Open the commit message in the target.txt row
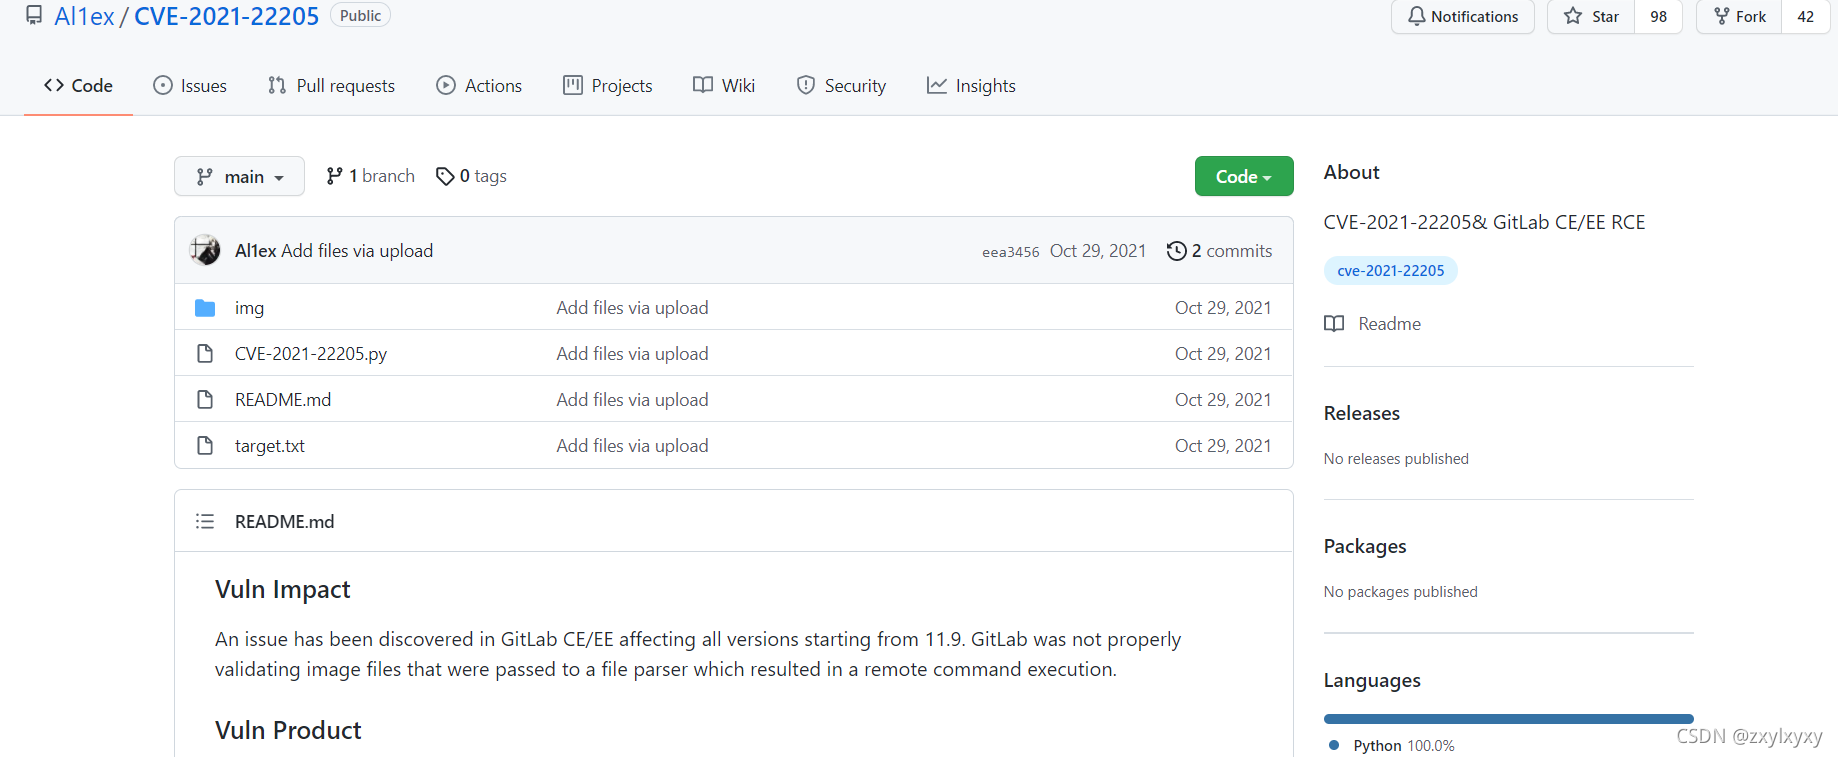 click(632, 446)
